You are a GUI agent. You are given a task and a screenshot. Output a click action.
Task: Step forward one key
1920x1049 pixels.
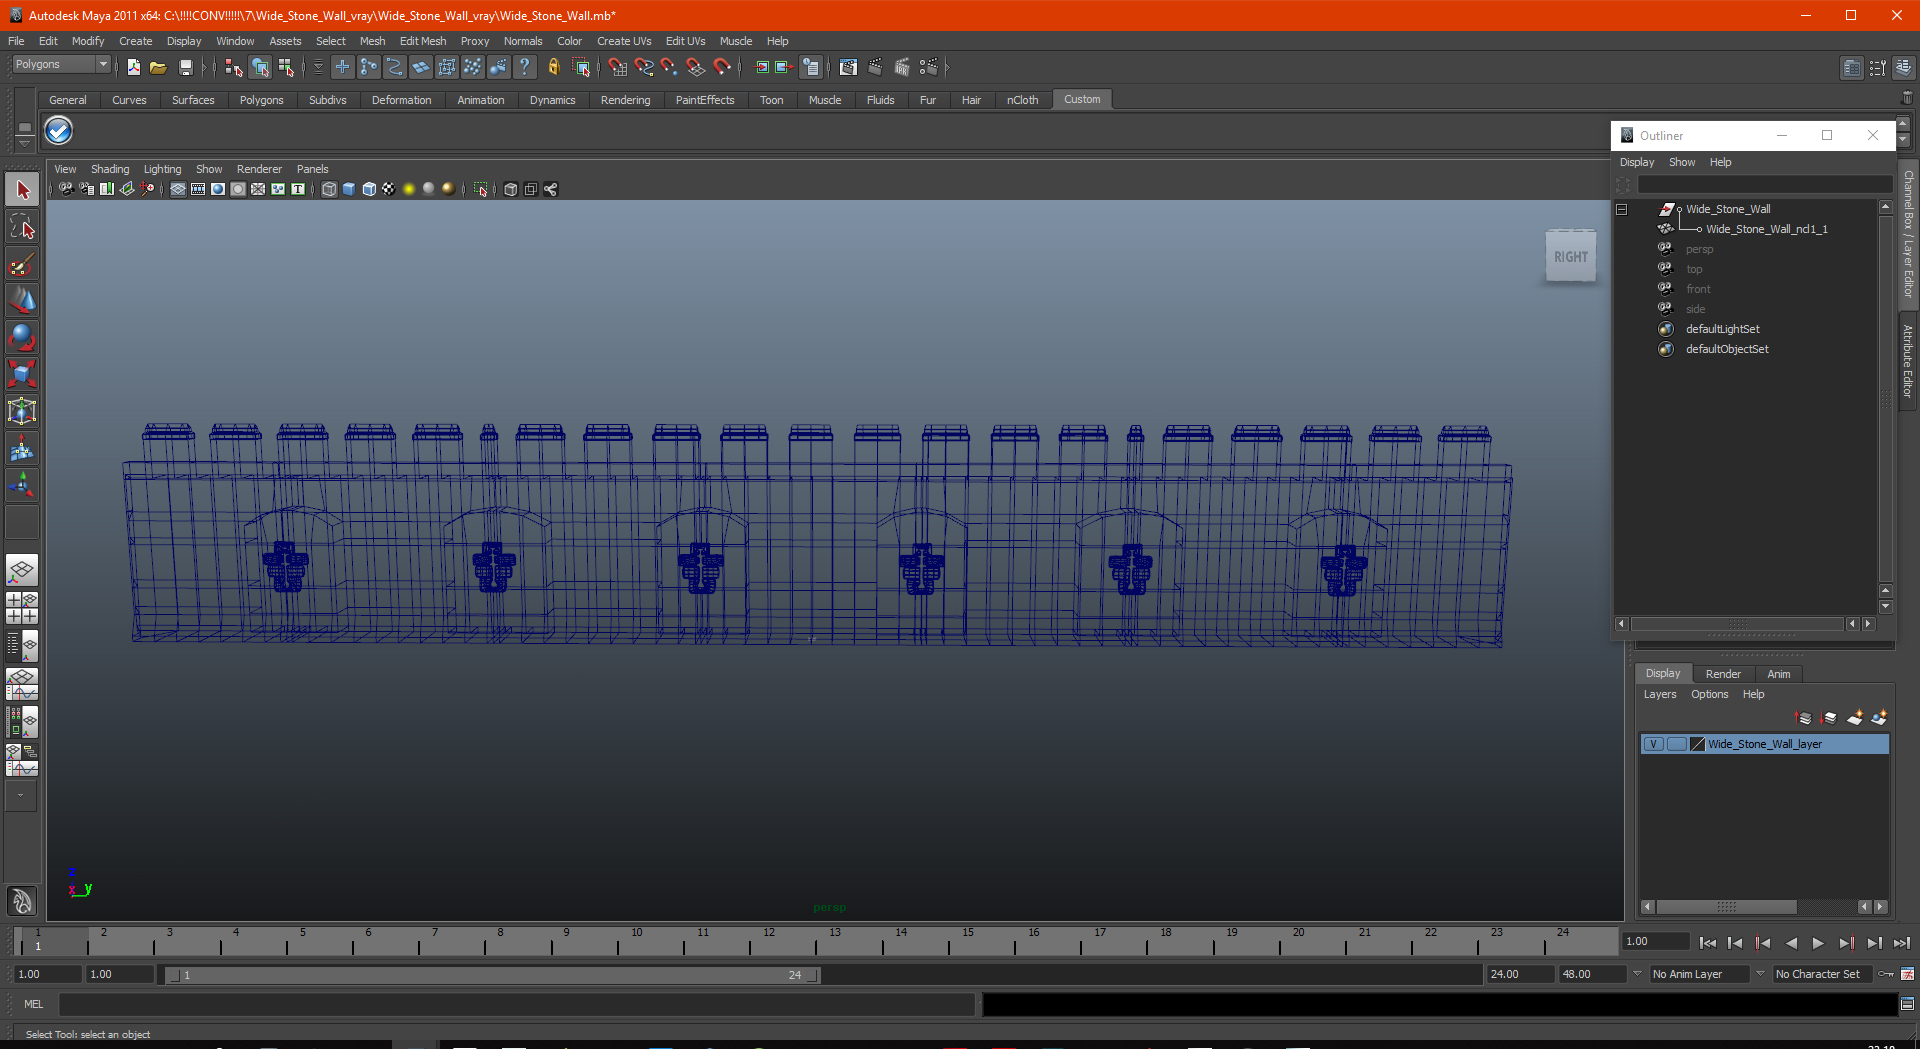1846,943
